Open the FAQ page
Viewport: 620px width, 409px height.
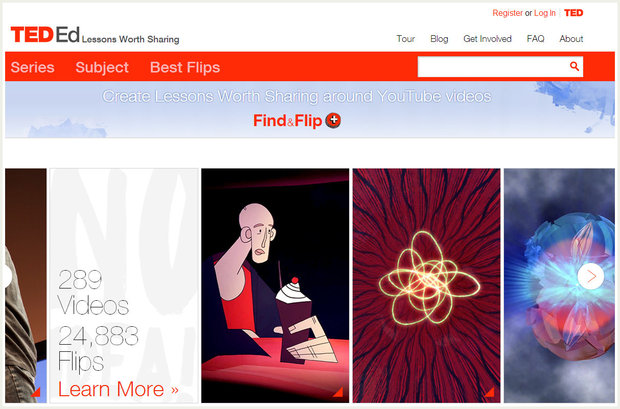point(535,39)
